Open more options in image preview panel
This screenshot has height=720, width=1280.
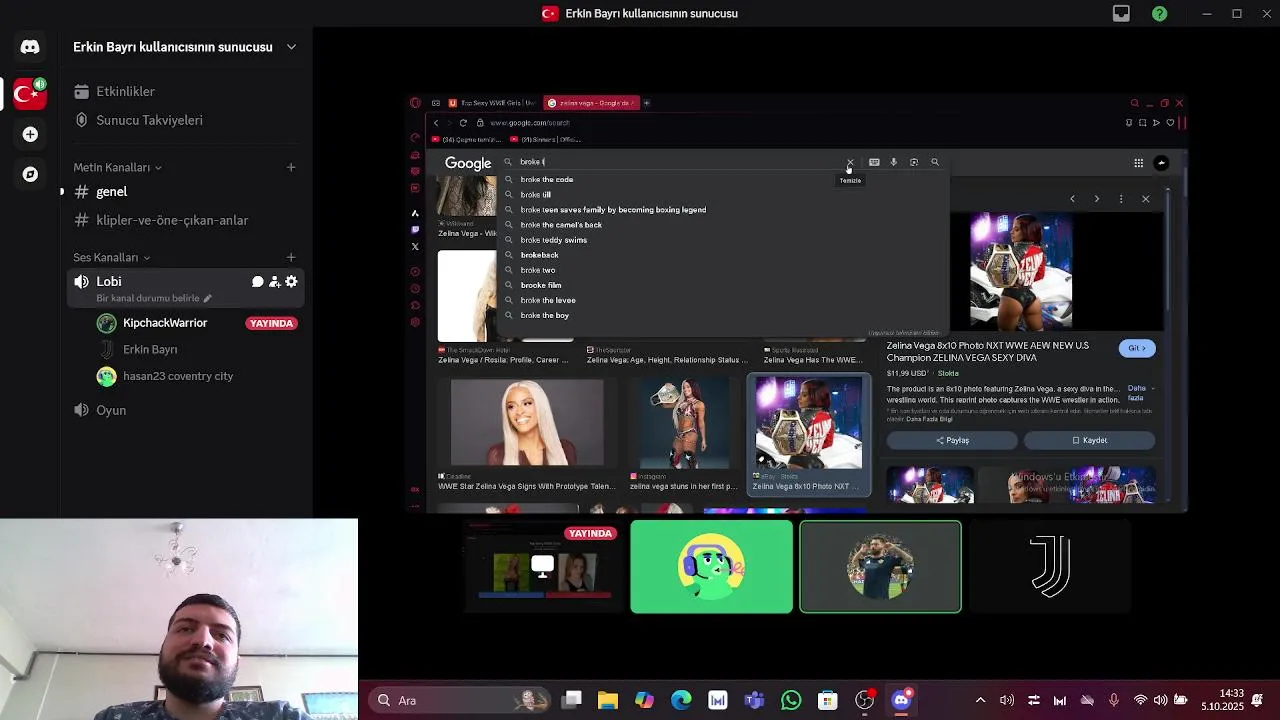1121,199
